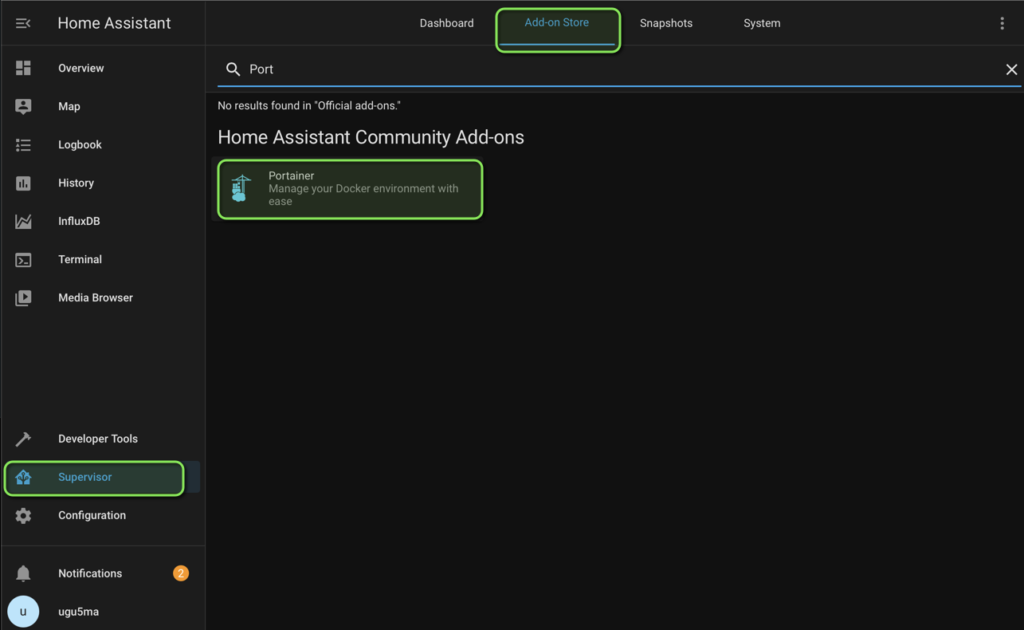Open the ugu5ma user profile

[x=101, y=612]
